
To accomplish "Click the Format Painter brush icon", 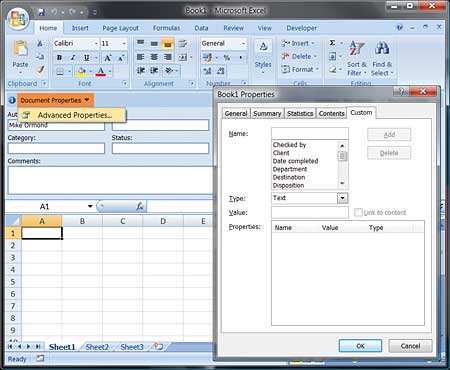I will pyautogui.click(x=40, y=69).
